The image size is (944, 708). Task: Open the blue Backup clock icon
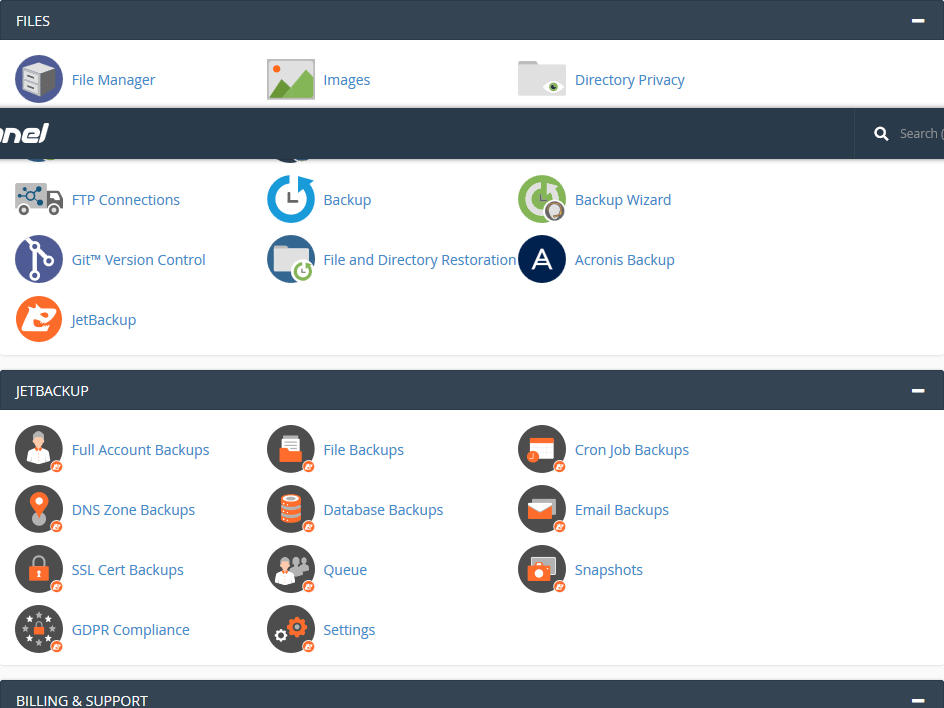pyautogui.click(x=291, y=199)
